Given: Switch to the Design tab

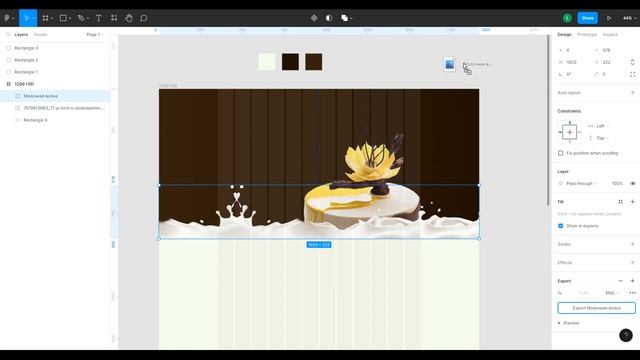Looking at the screenshot, I should tap(564, 35).
